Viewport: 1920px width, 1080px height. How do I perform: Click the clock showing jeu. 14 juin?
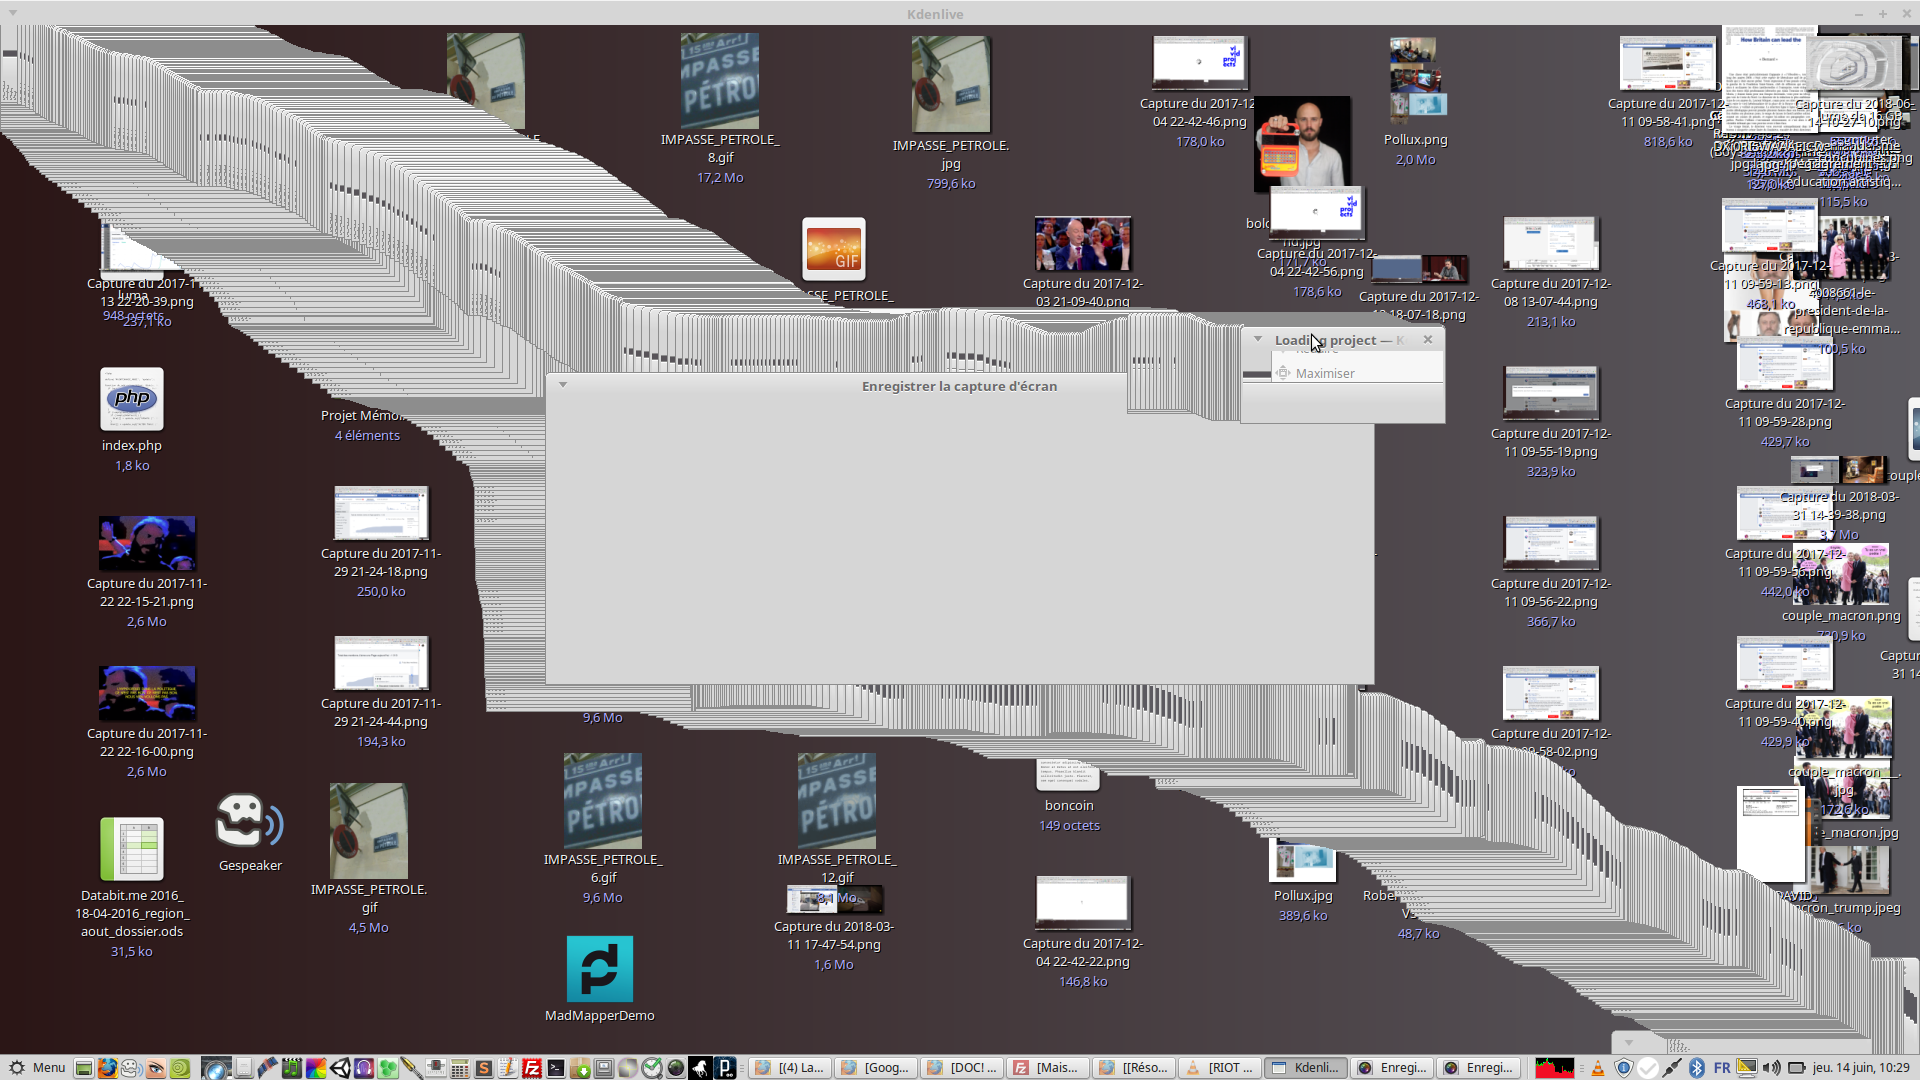click(1860, 1068)
